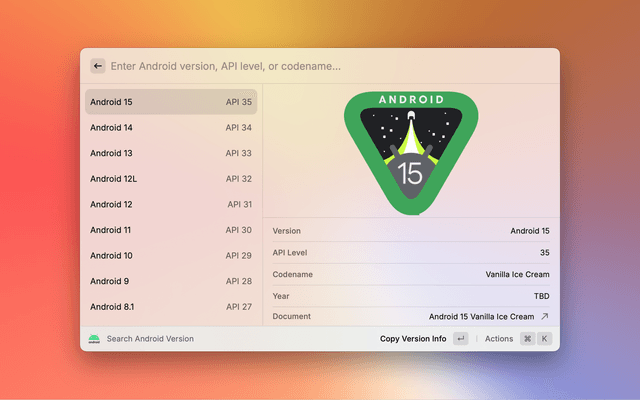Open the Android 15 Vanilla Ice Cream document link
The height and width of the screenshot is (400, 640).
point(481,316)
